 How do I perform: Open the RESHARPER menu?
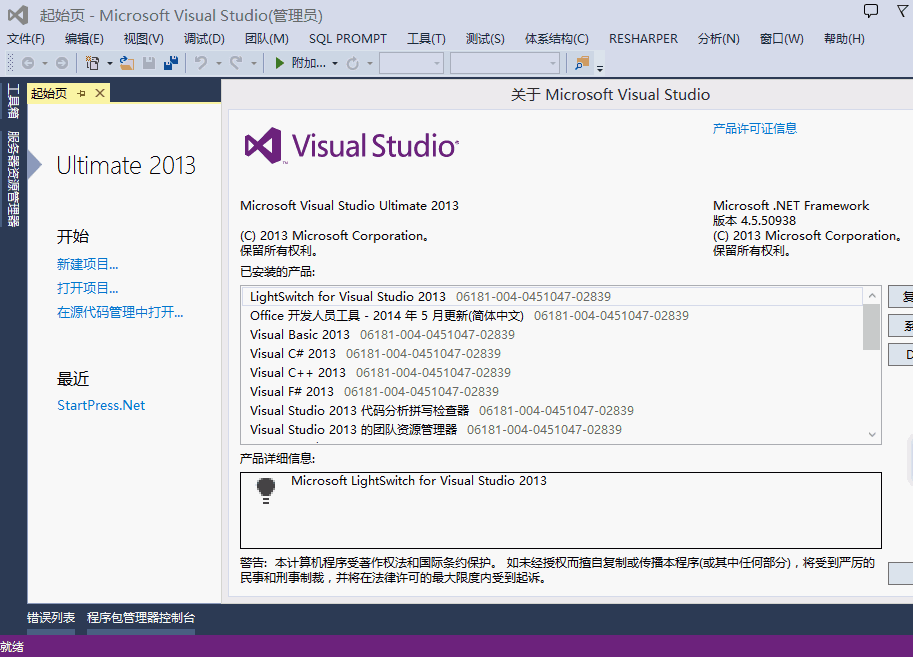pos(643,39)
